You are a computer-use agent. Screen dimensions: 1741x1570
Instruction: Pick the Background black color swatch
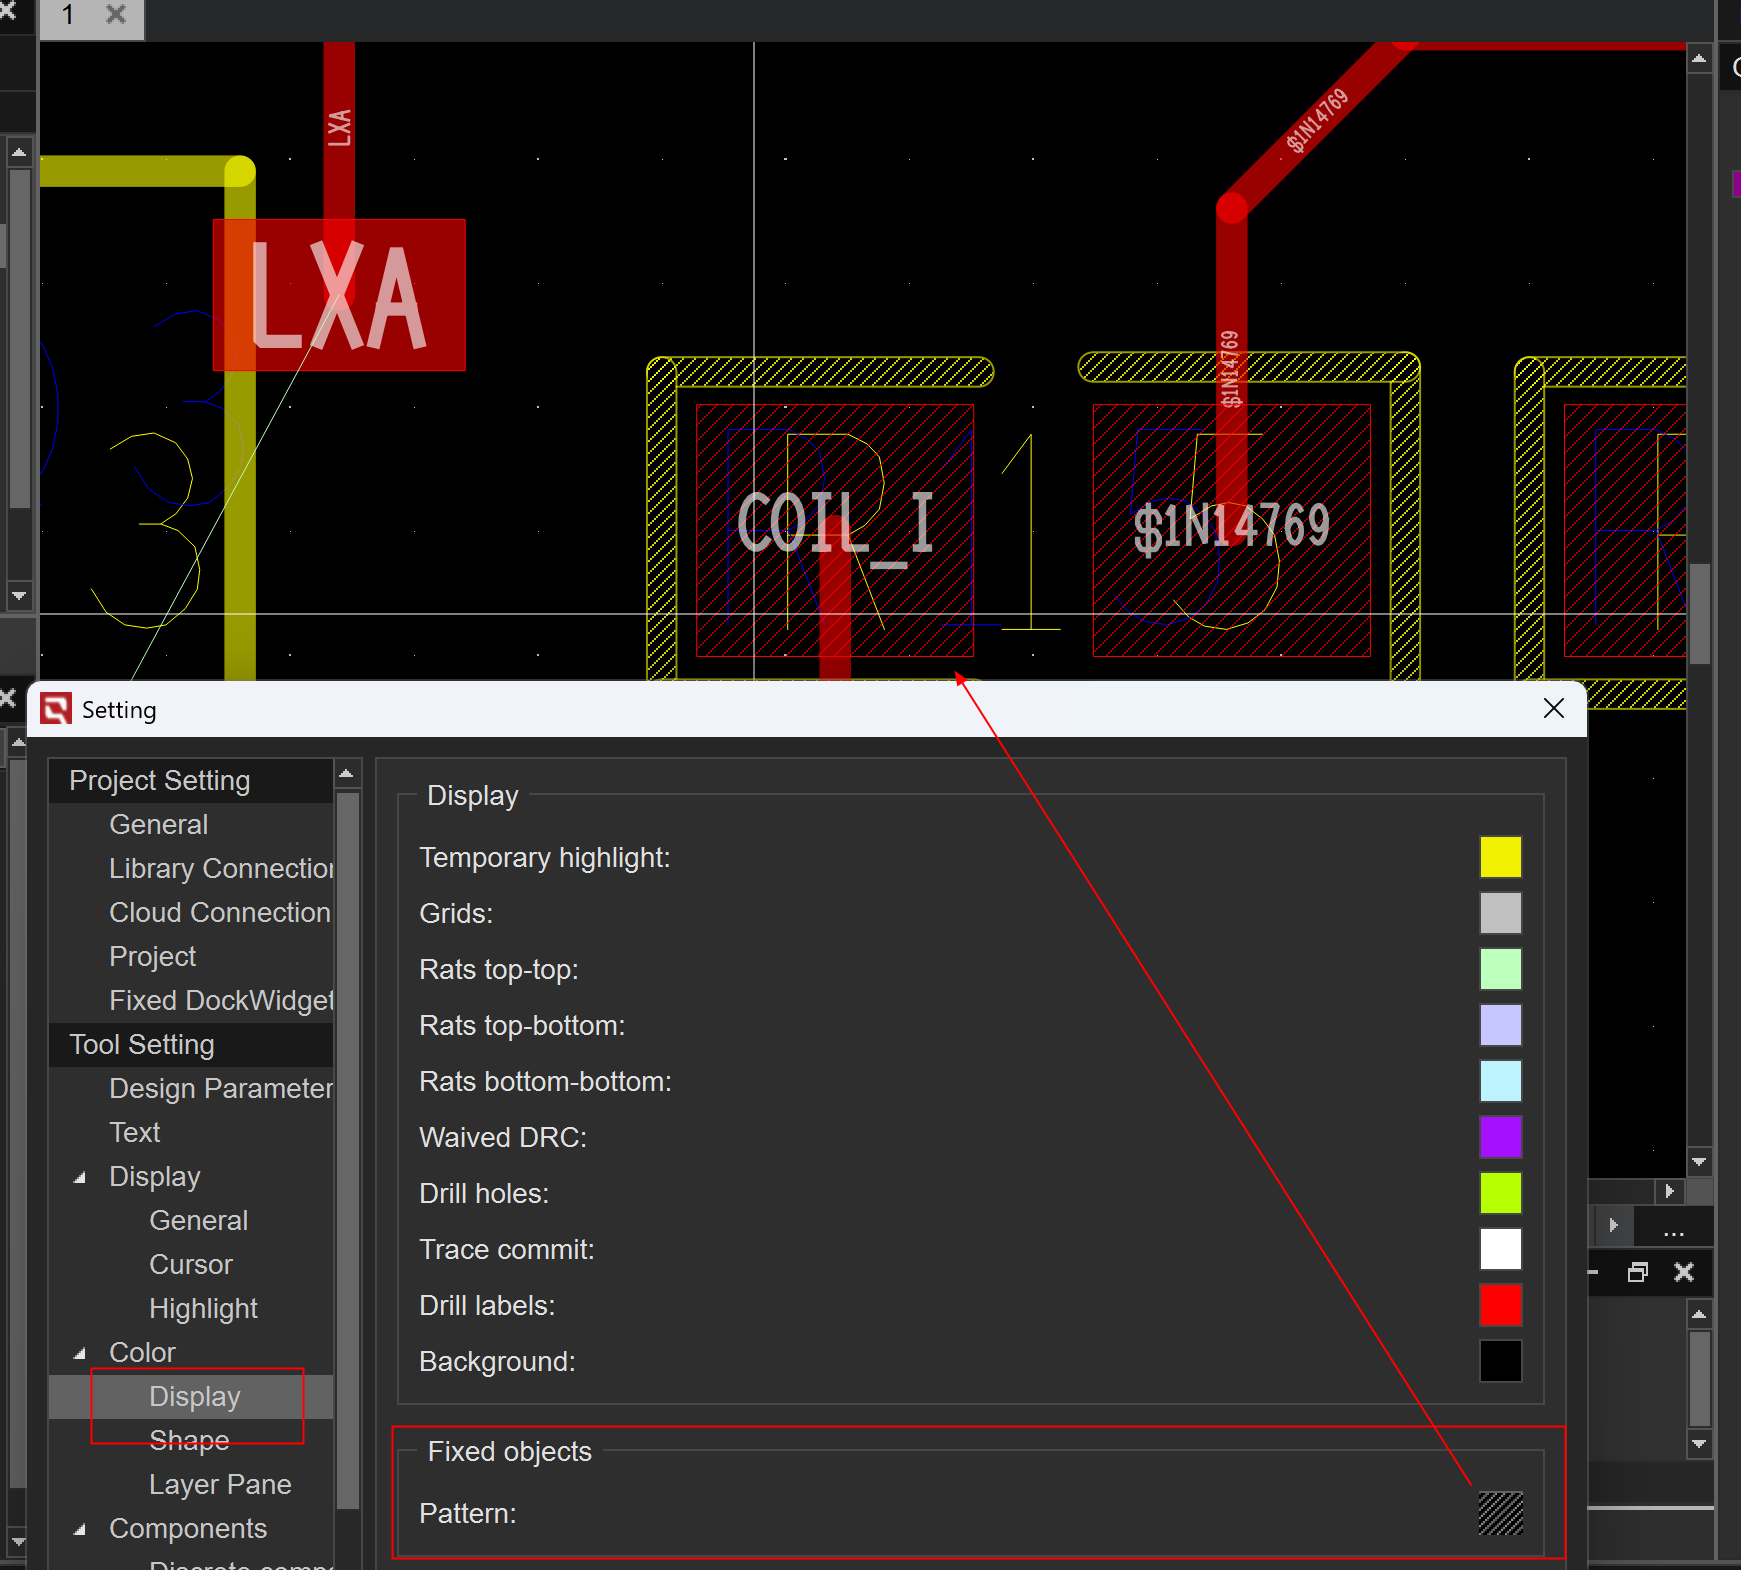tap(1500, 1361)
